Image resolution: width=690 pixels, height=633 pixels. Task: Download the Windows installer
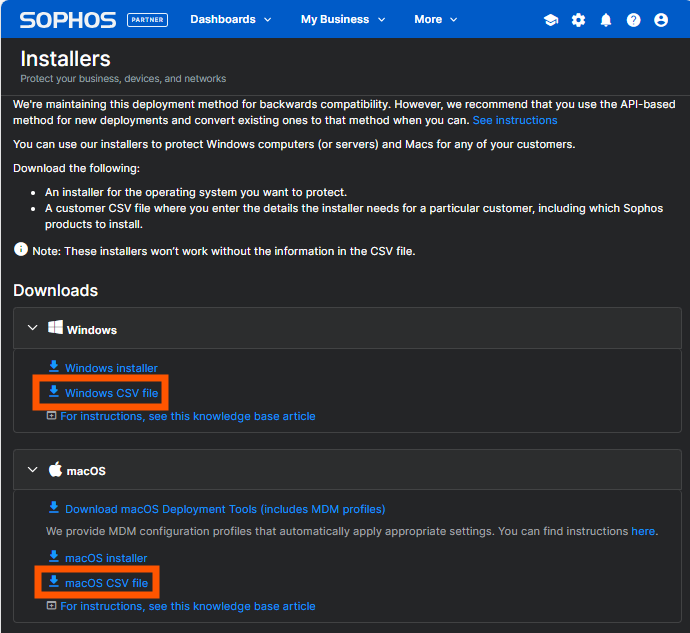[x=111, y=368]
